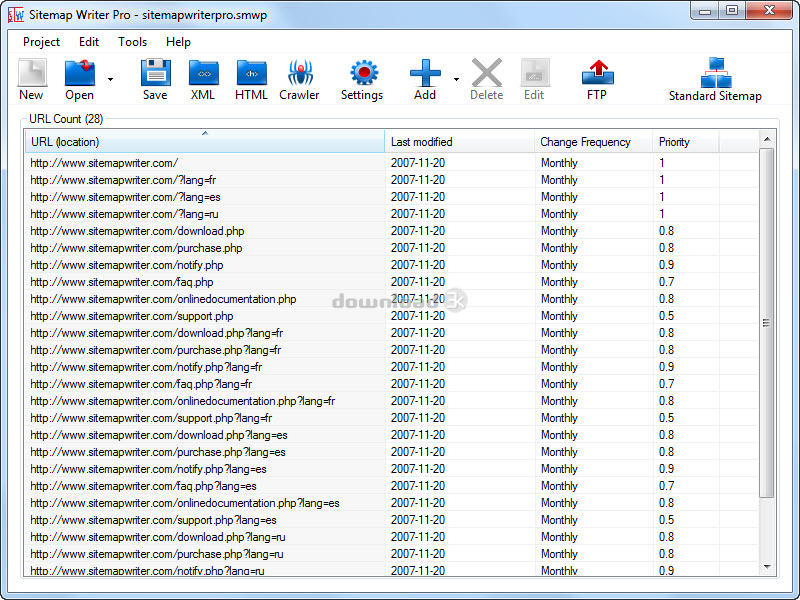Click the vertical scrollbar thumb
This screenshot has height=600, width=800.
(x=766, y=322)
